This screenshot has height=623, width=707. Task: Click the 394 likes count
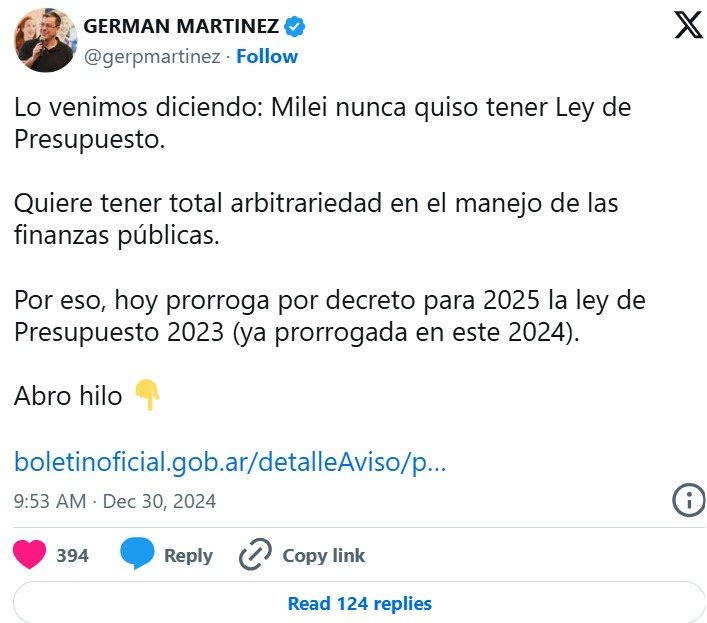pos(72,555)
